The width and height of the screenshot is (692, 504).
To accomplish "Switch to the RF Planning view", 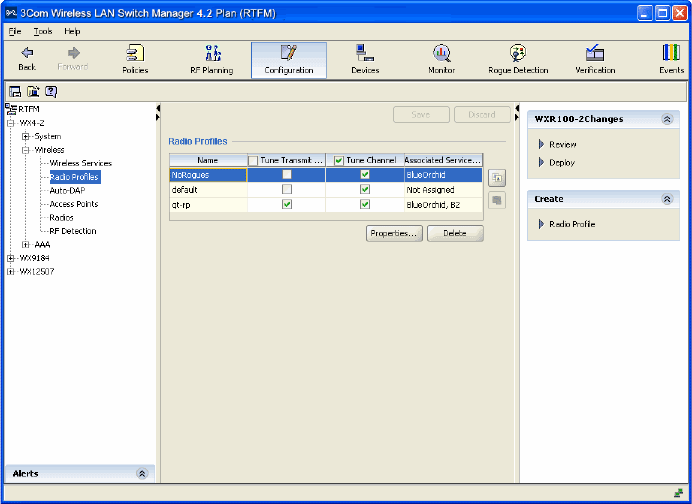I will (211, 60).
